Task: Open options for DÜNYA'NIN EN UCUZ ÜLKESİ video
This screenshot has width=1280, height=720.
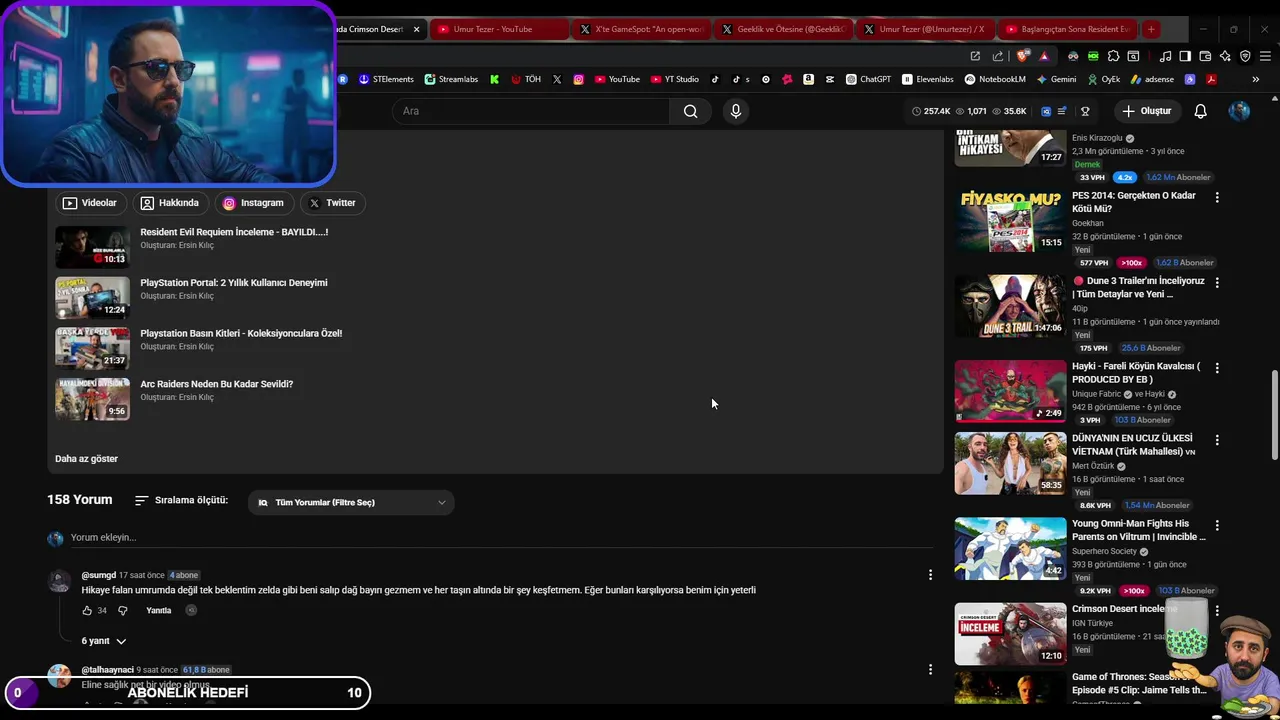Action: pos(1217,440)
